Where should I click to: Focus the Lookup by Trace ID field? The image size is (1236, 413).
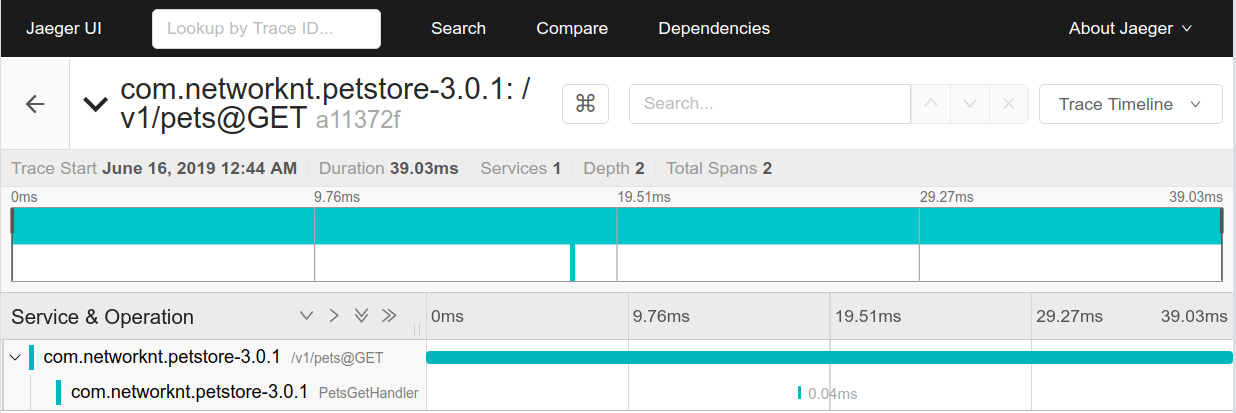click(267, 29)
